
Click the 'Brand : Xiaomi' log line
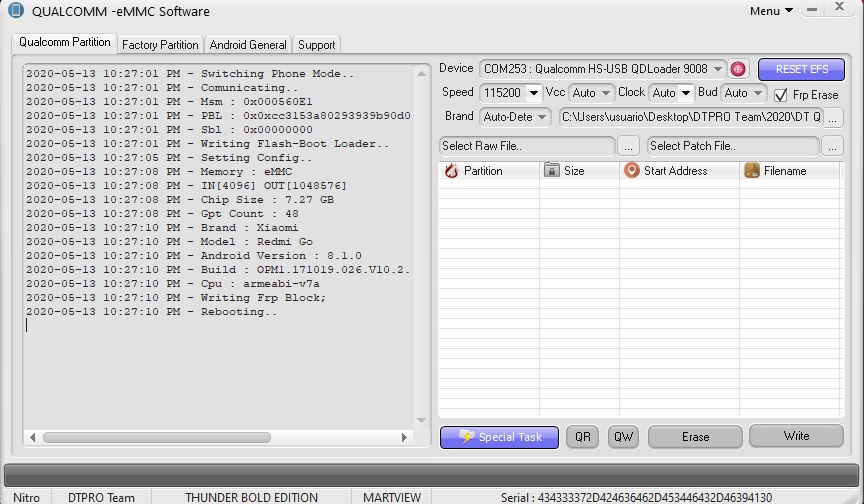pyautogui.click(x=162, y=227)
